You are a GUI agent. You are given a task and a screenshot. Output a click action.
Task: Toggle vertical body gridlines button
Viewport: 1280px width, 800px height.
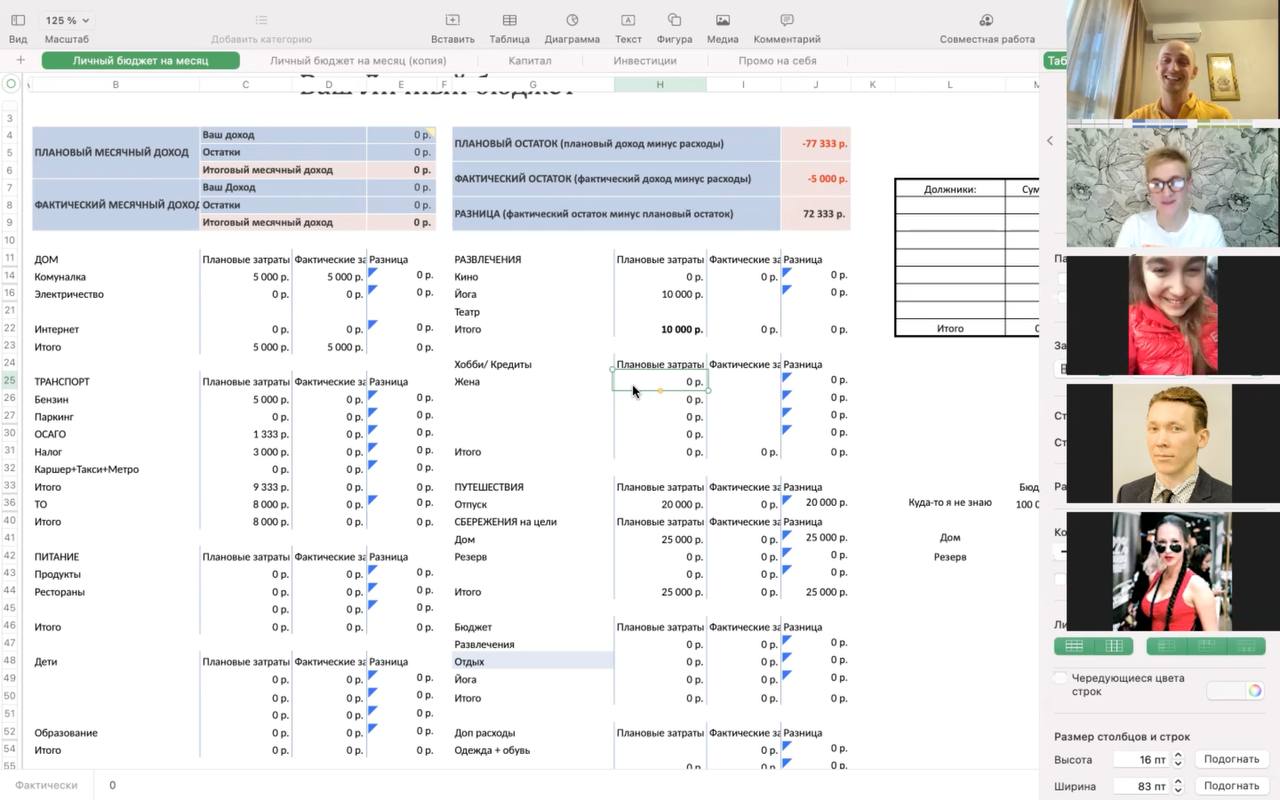[1114, 646]
